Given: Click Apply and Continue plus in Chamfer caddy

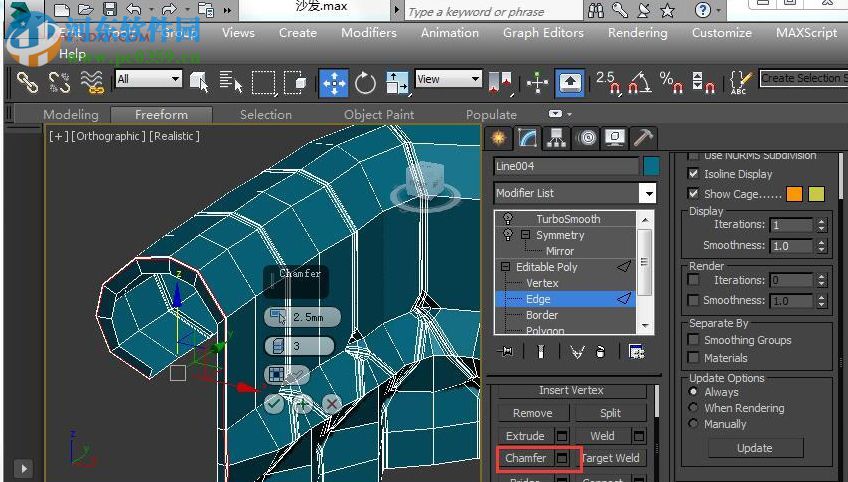Looking at the screenshot, I should [x=303, y=404].
